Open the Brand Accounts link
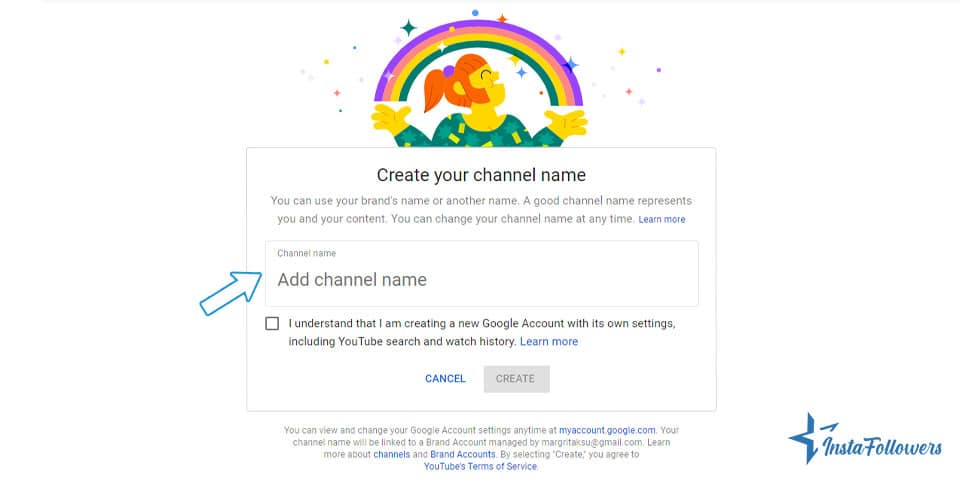 coord(462,454)
